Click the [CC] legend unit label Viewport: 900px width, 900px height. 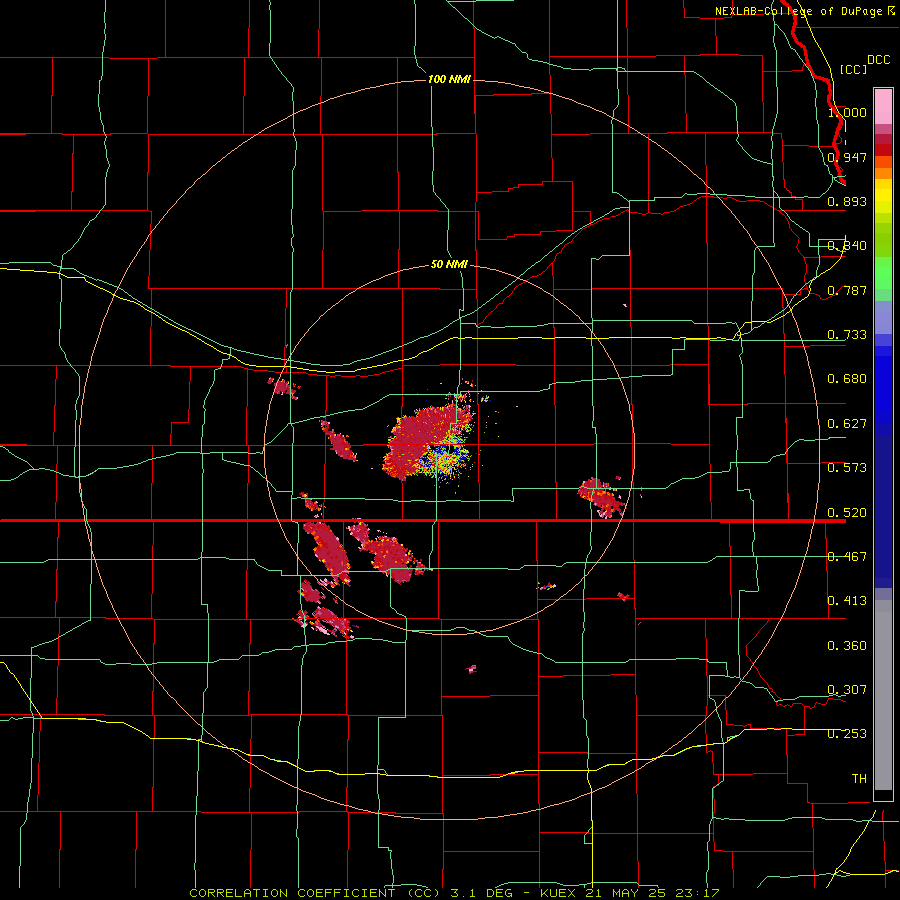(853, 69)
